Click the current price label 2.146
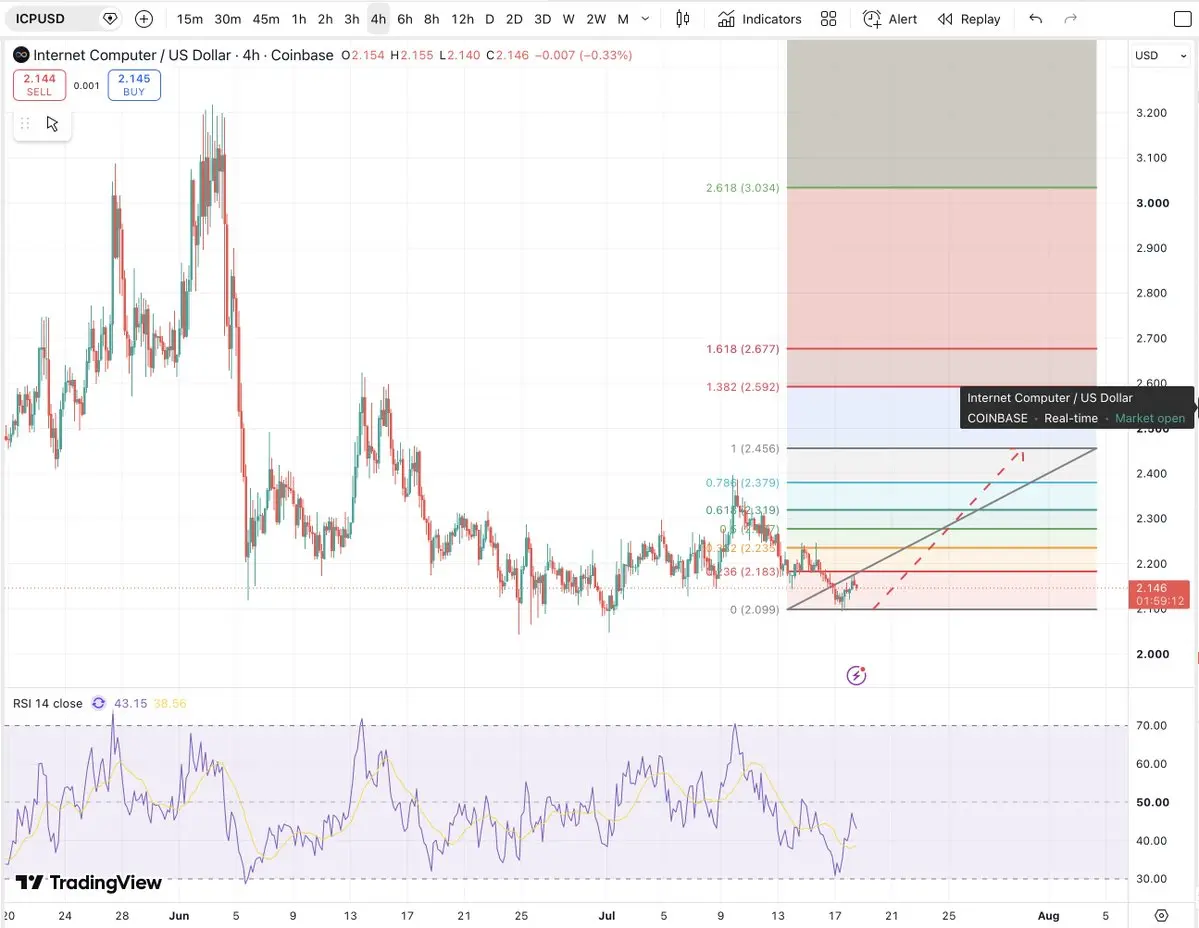This screenshot has height=928, width=1199. pos(1158,594)
